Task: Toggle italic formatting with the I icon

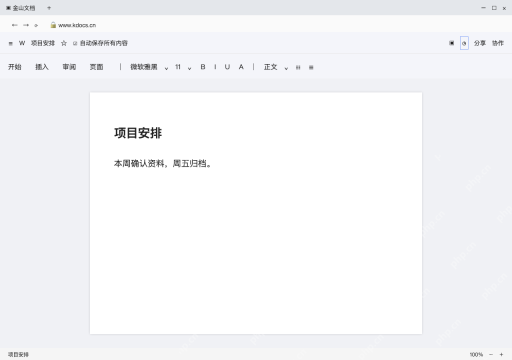Action: (215, 67)
